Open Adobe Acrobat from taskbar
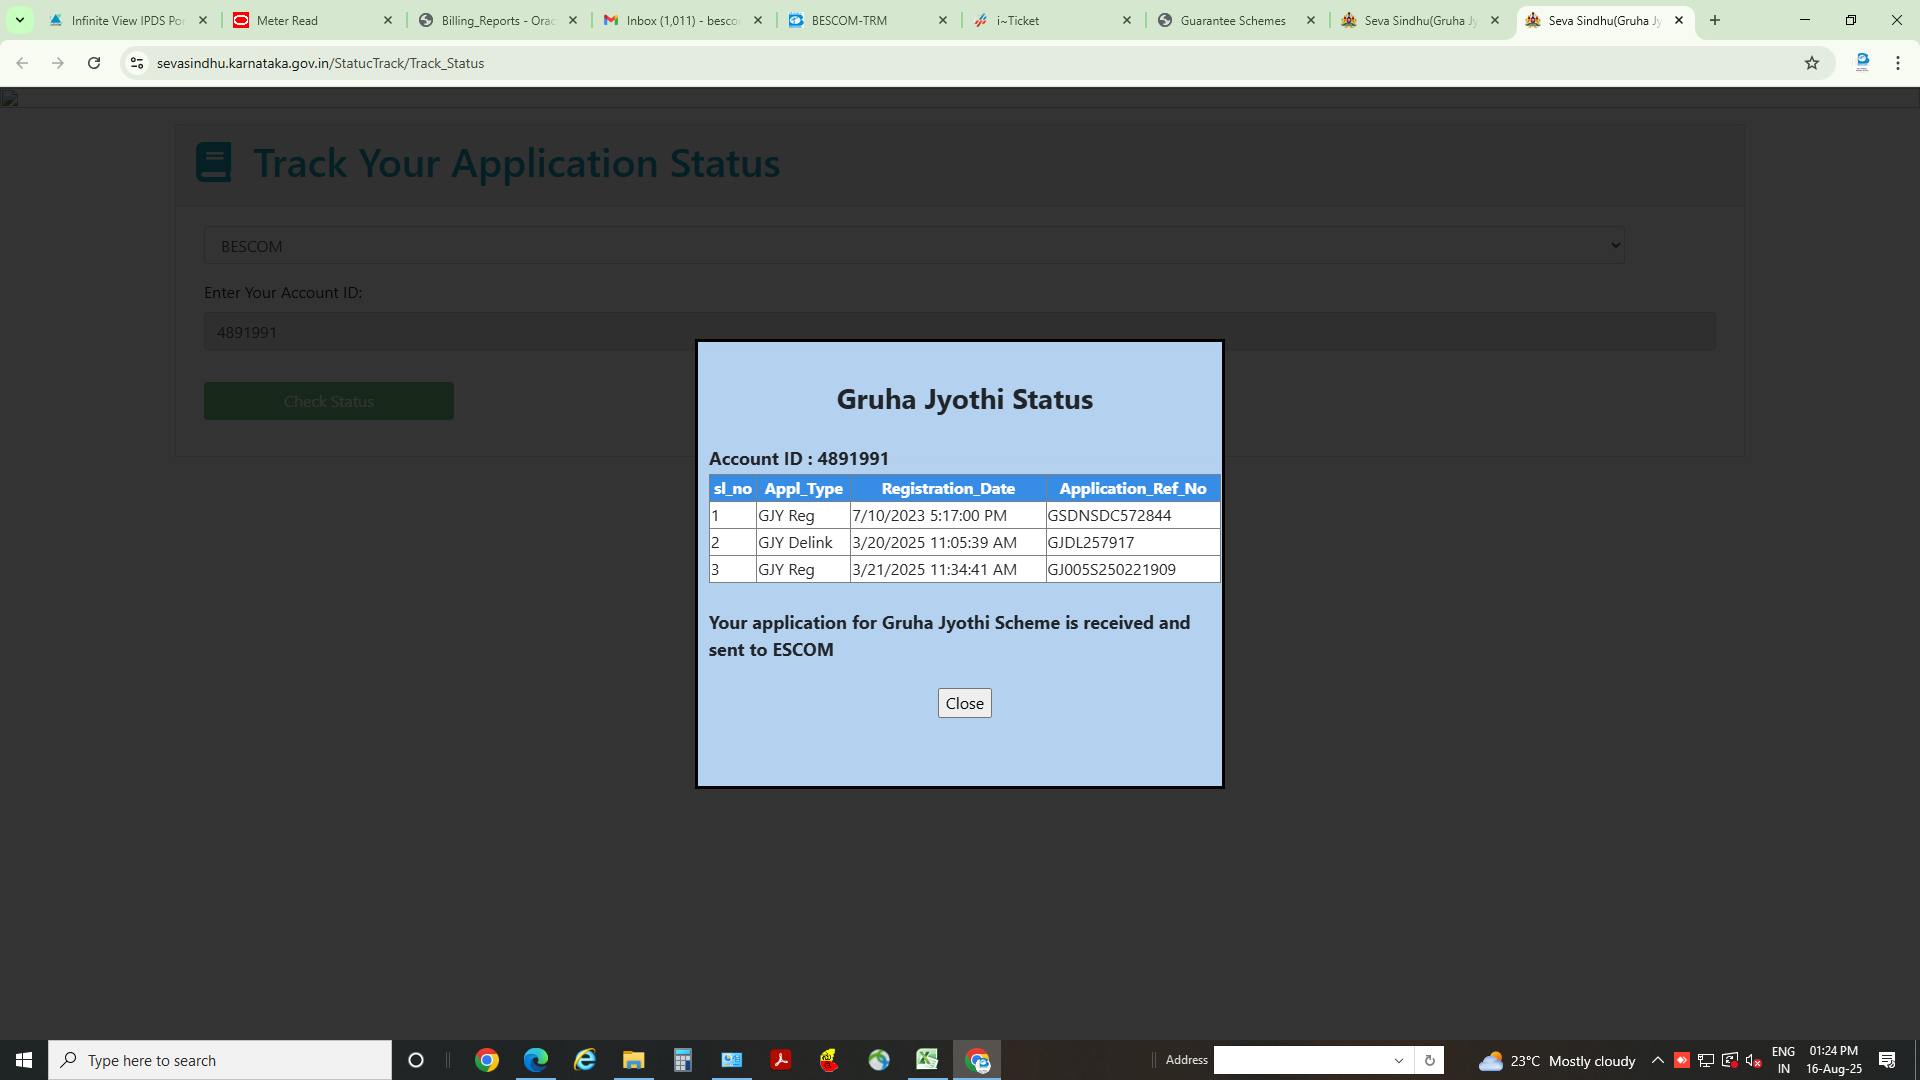The width and height of the screenshot is (1920, 1080). pyautogui.click(x=781, y=1060)
